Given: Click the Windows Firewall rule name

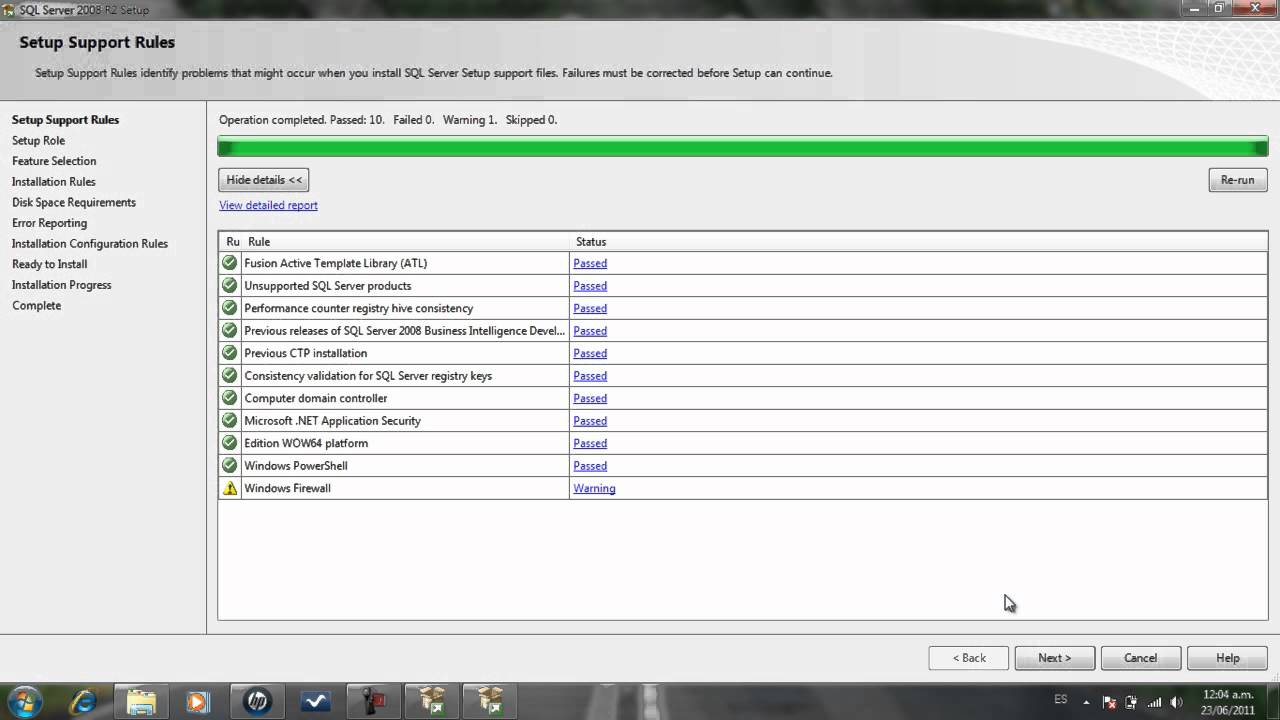Looking at the screenshot, I should [287, 488].
